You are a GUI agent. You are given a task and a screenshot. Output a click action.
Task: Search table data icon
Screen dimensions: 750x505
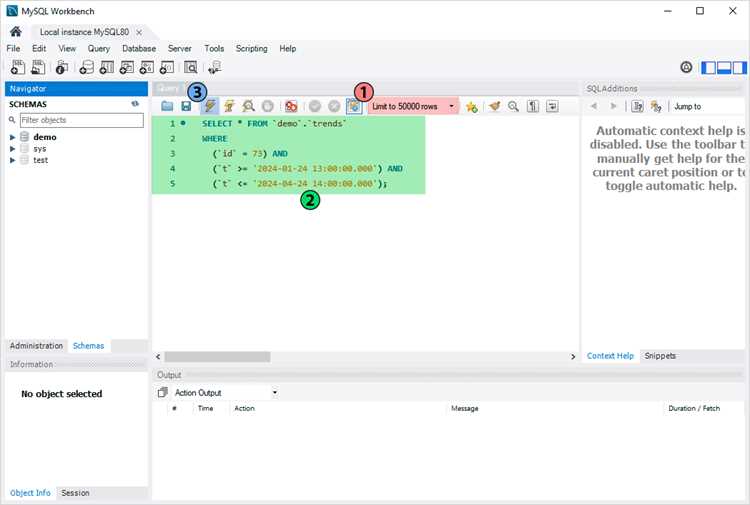pos(190,67)
